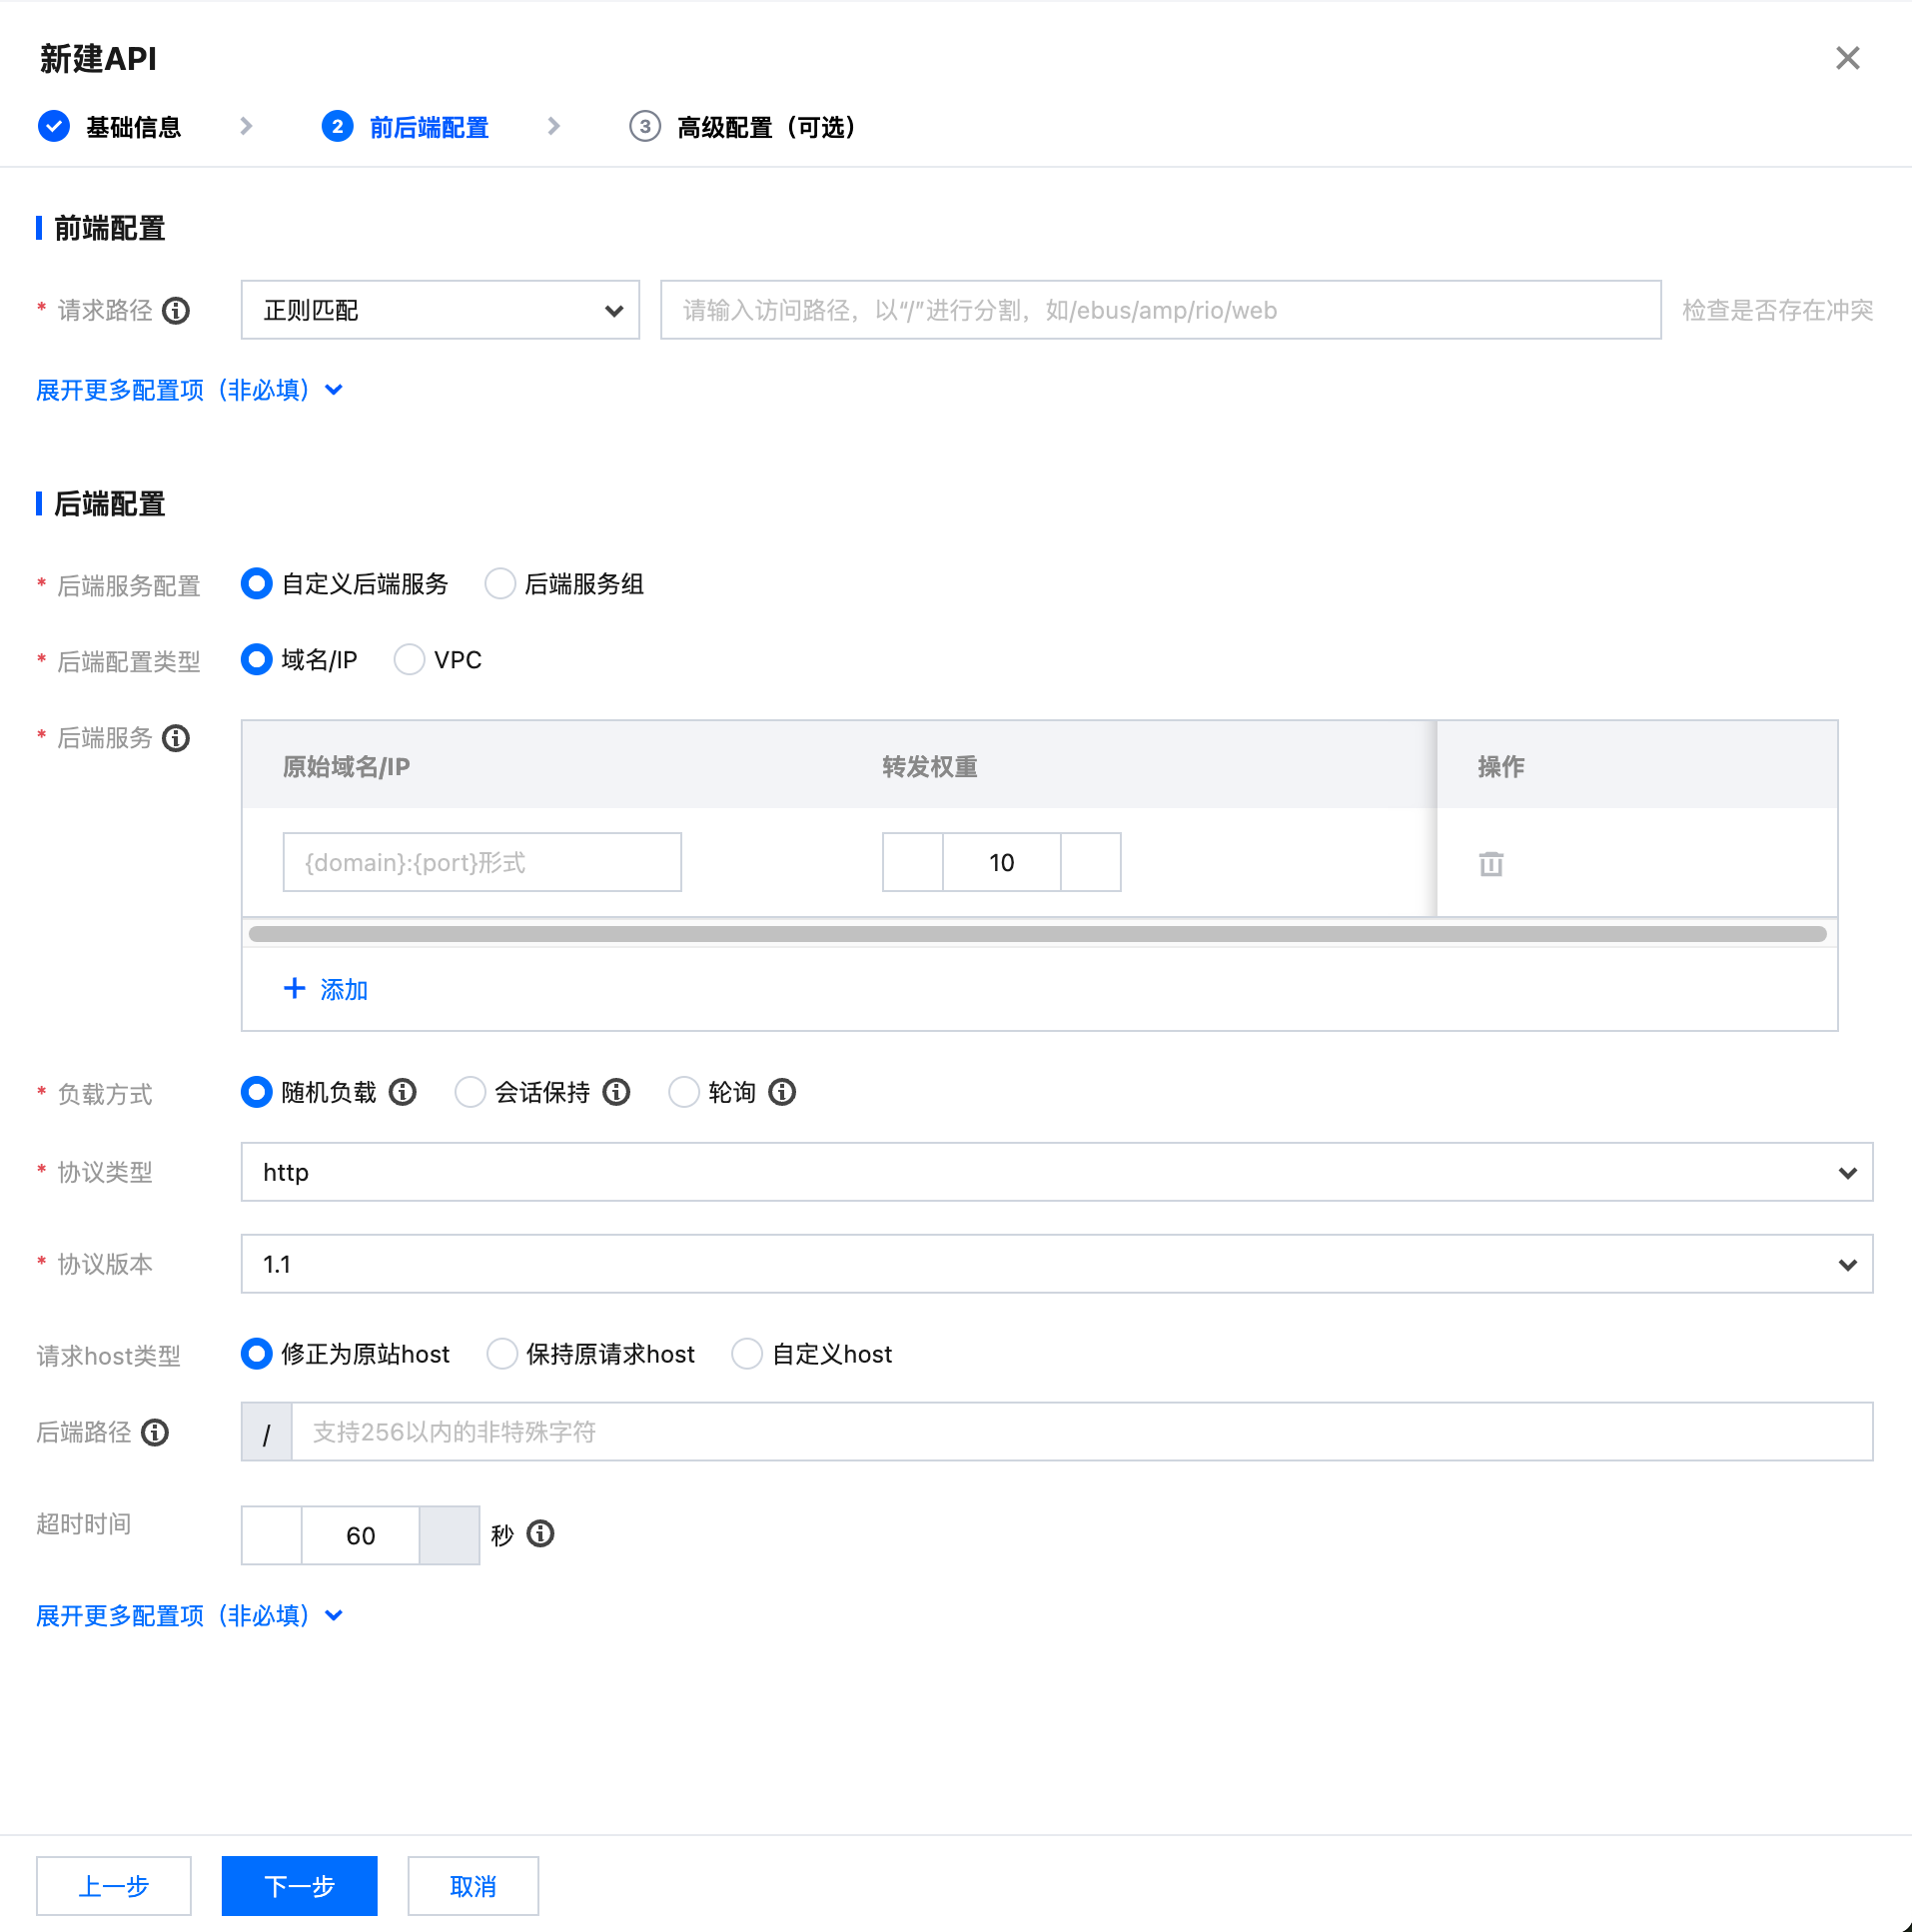Click the {domain}:{port} input field
The height and width of the screenshot is (1932, 1912).
pyautogui.click(x=482, y=862)
